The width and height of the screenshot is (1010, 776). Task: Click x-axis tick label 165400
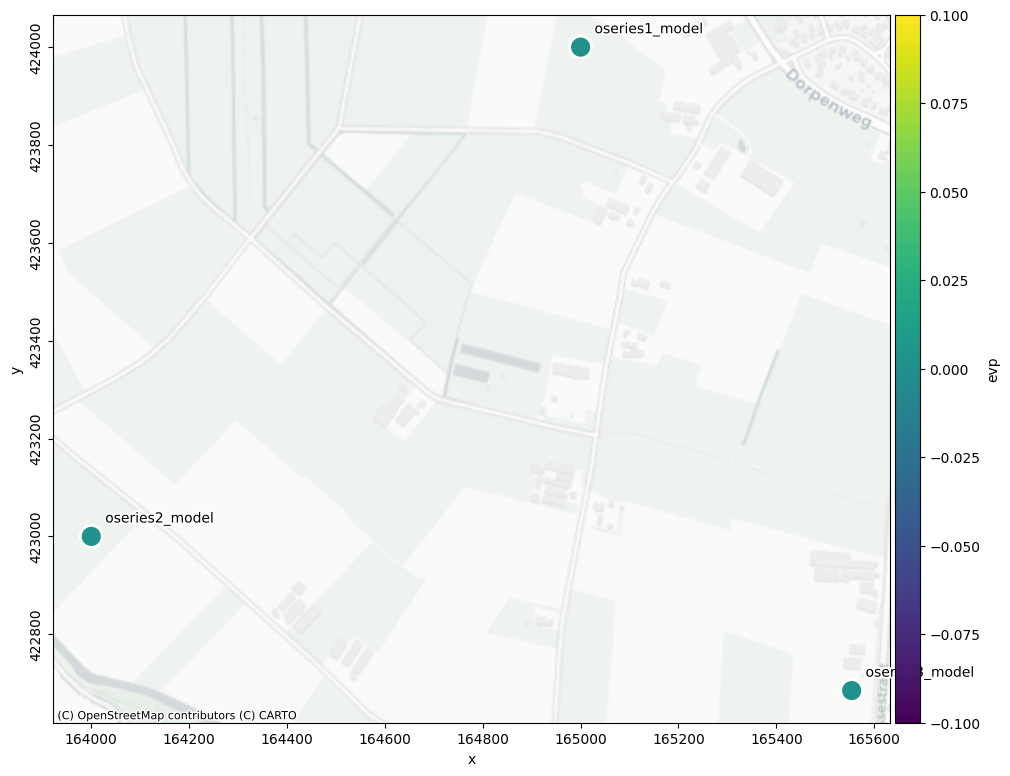point(776,739)
